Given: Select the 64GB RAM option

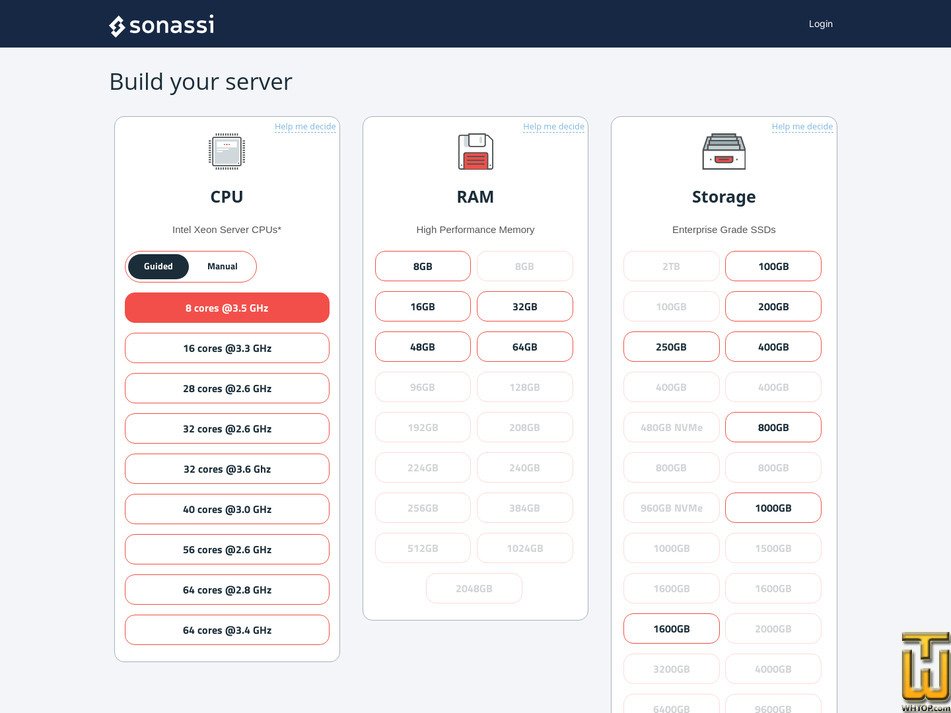Looking at the screenshot, I should tap(525, 347).
